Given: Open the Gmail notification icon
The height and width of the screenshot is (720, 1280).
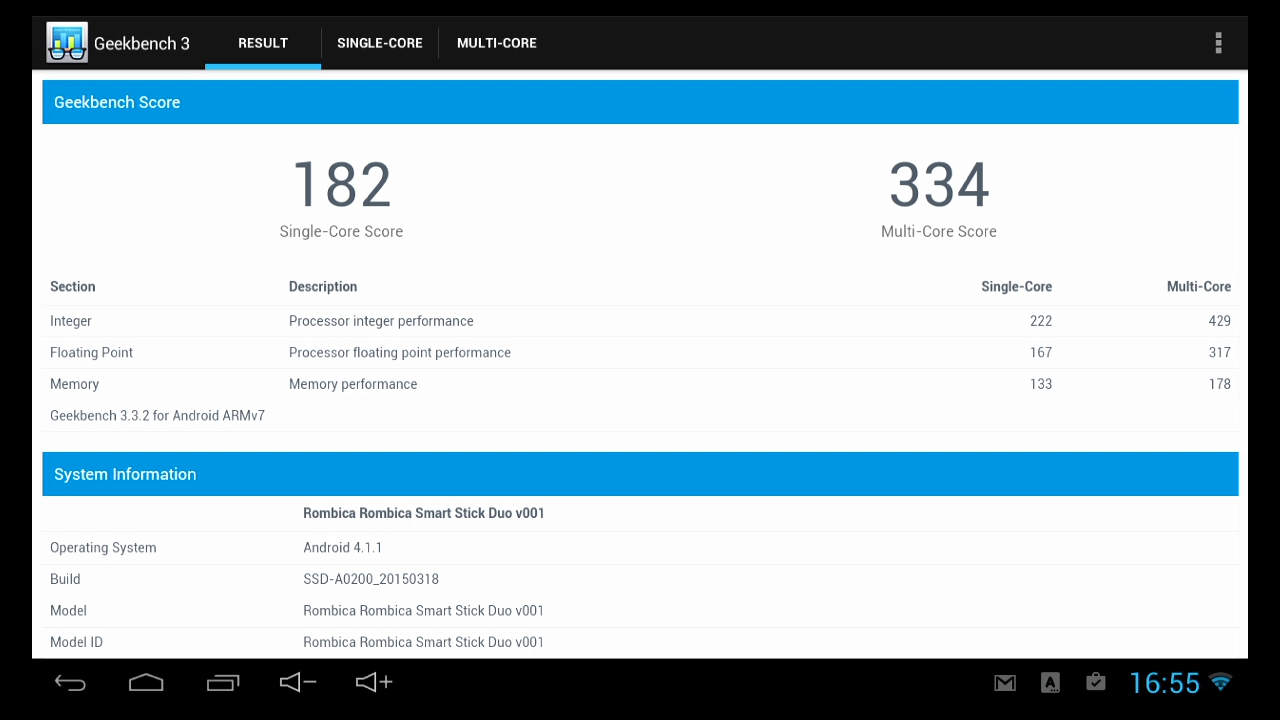Looking at the screenshot, I should (1005, 683).
